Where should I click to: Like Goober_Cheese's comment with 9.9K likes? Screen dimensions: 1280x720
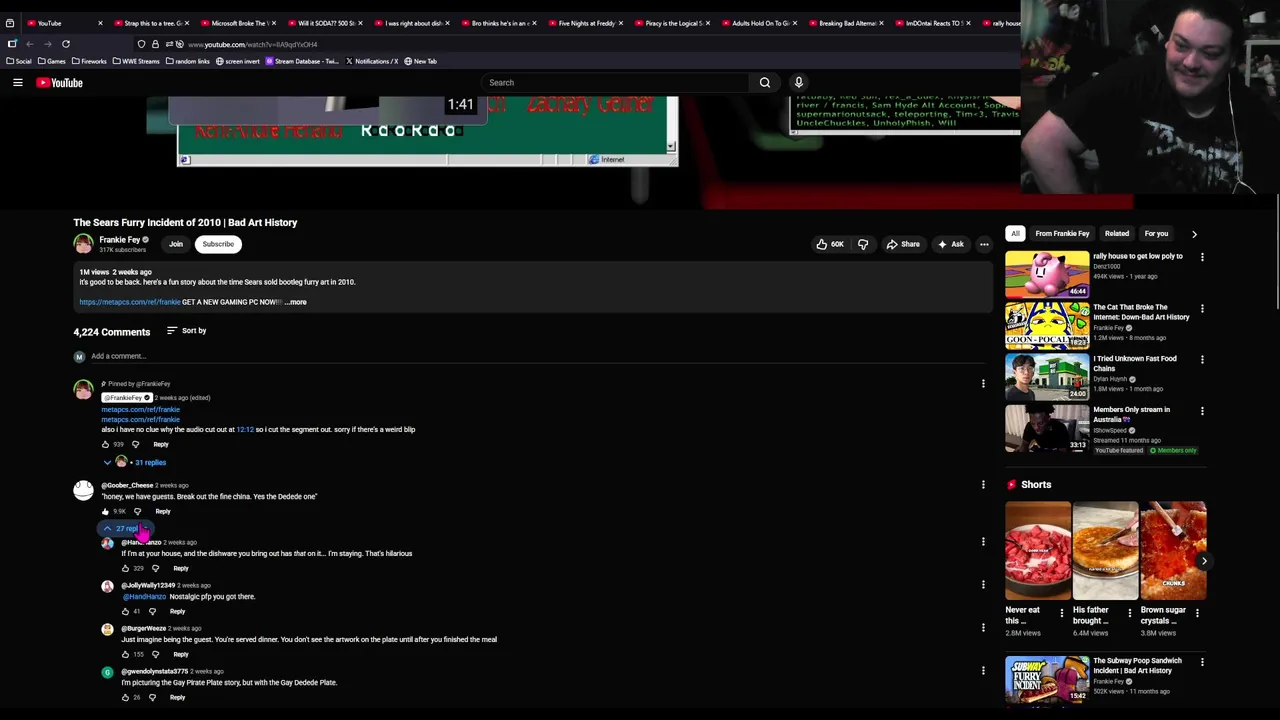click(105, 511)
